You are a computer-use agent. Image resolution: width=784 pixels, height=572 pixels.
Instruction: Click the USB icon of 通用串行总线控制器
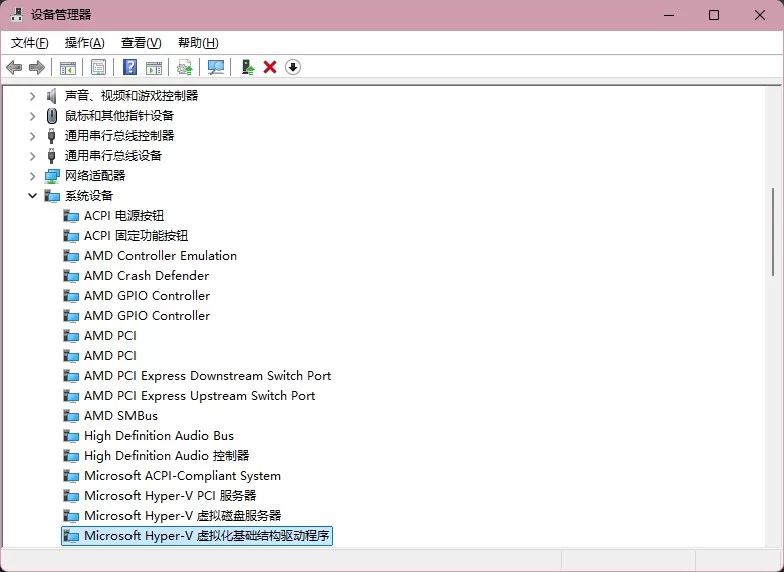[51, 136]
